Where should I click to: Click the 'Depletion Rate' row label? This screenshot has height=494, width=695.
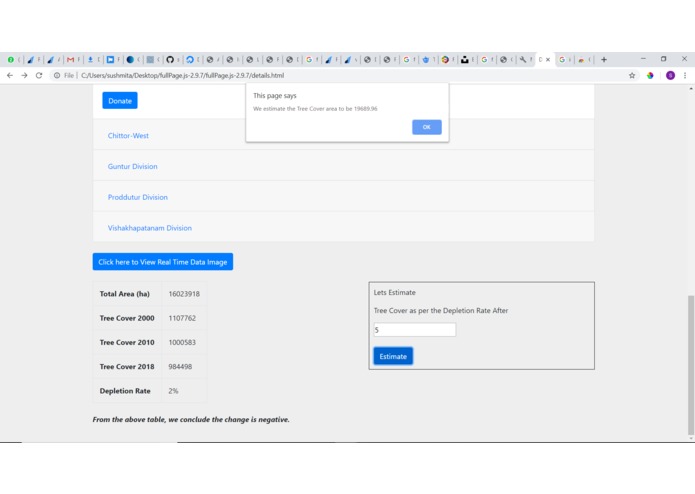coord(125,391)
